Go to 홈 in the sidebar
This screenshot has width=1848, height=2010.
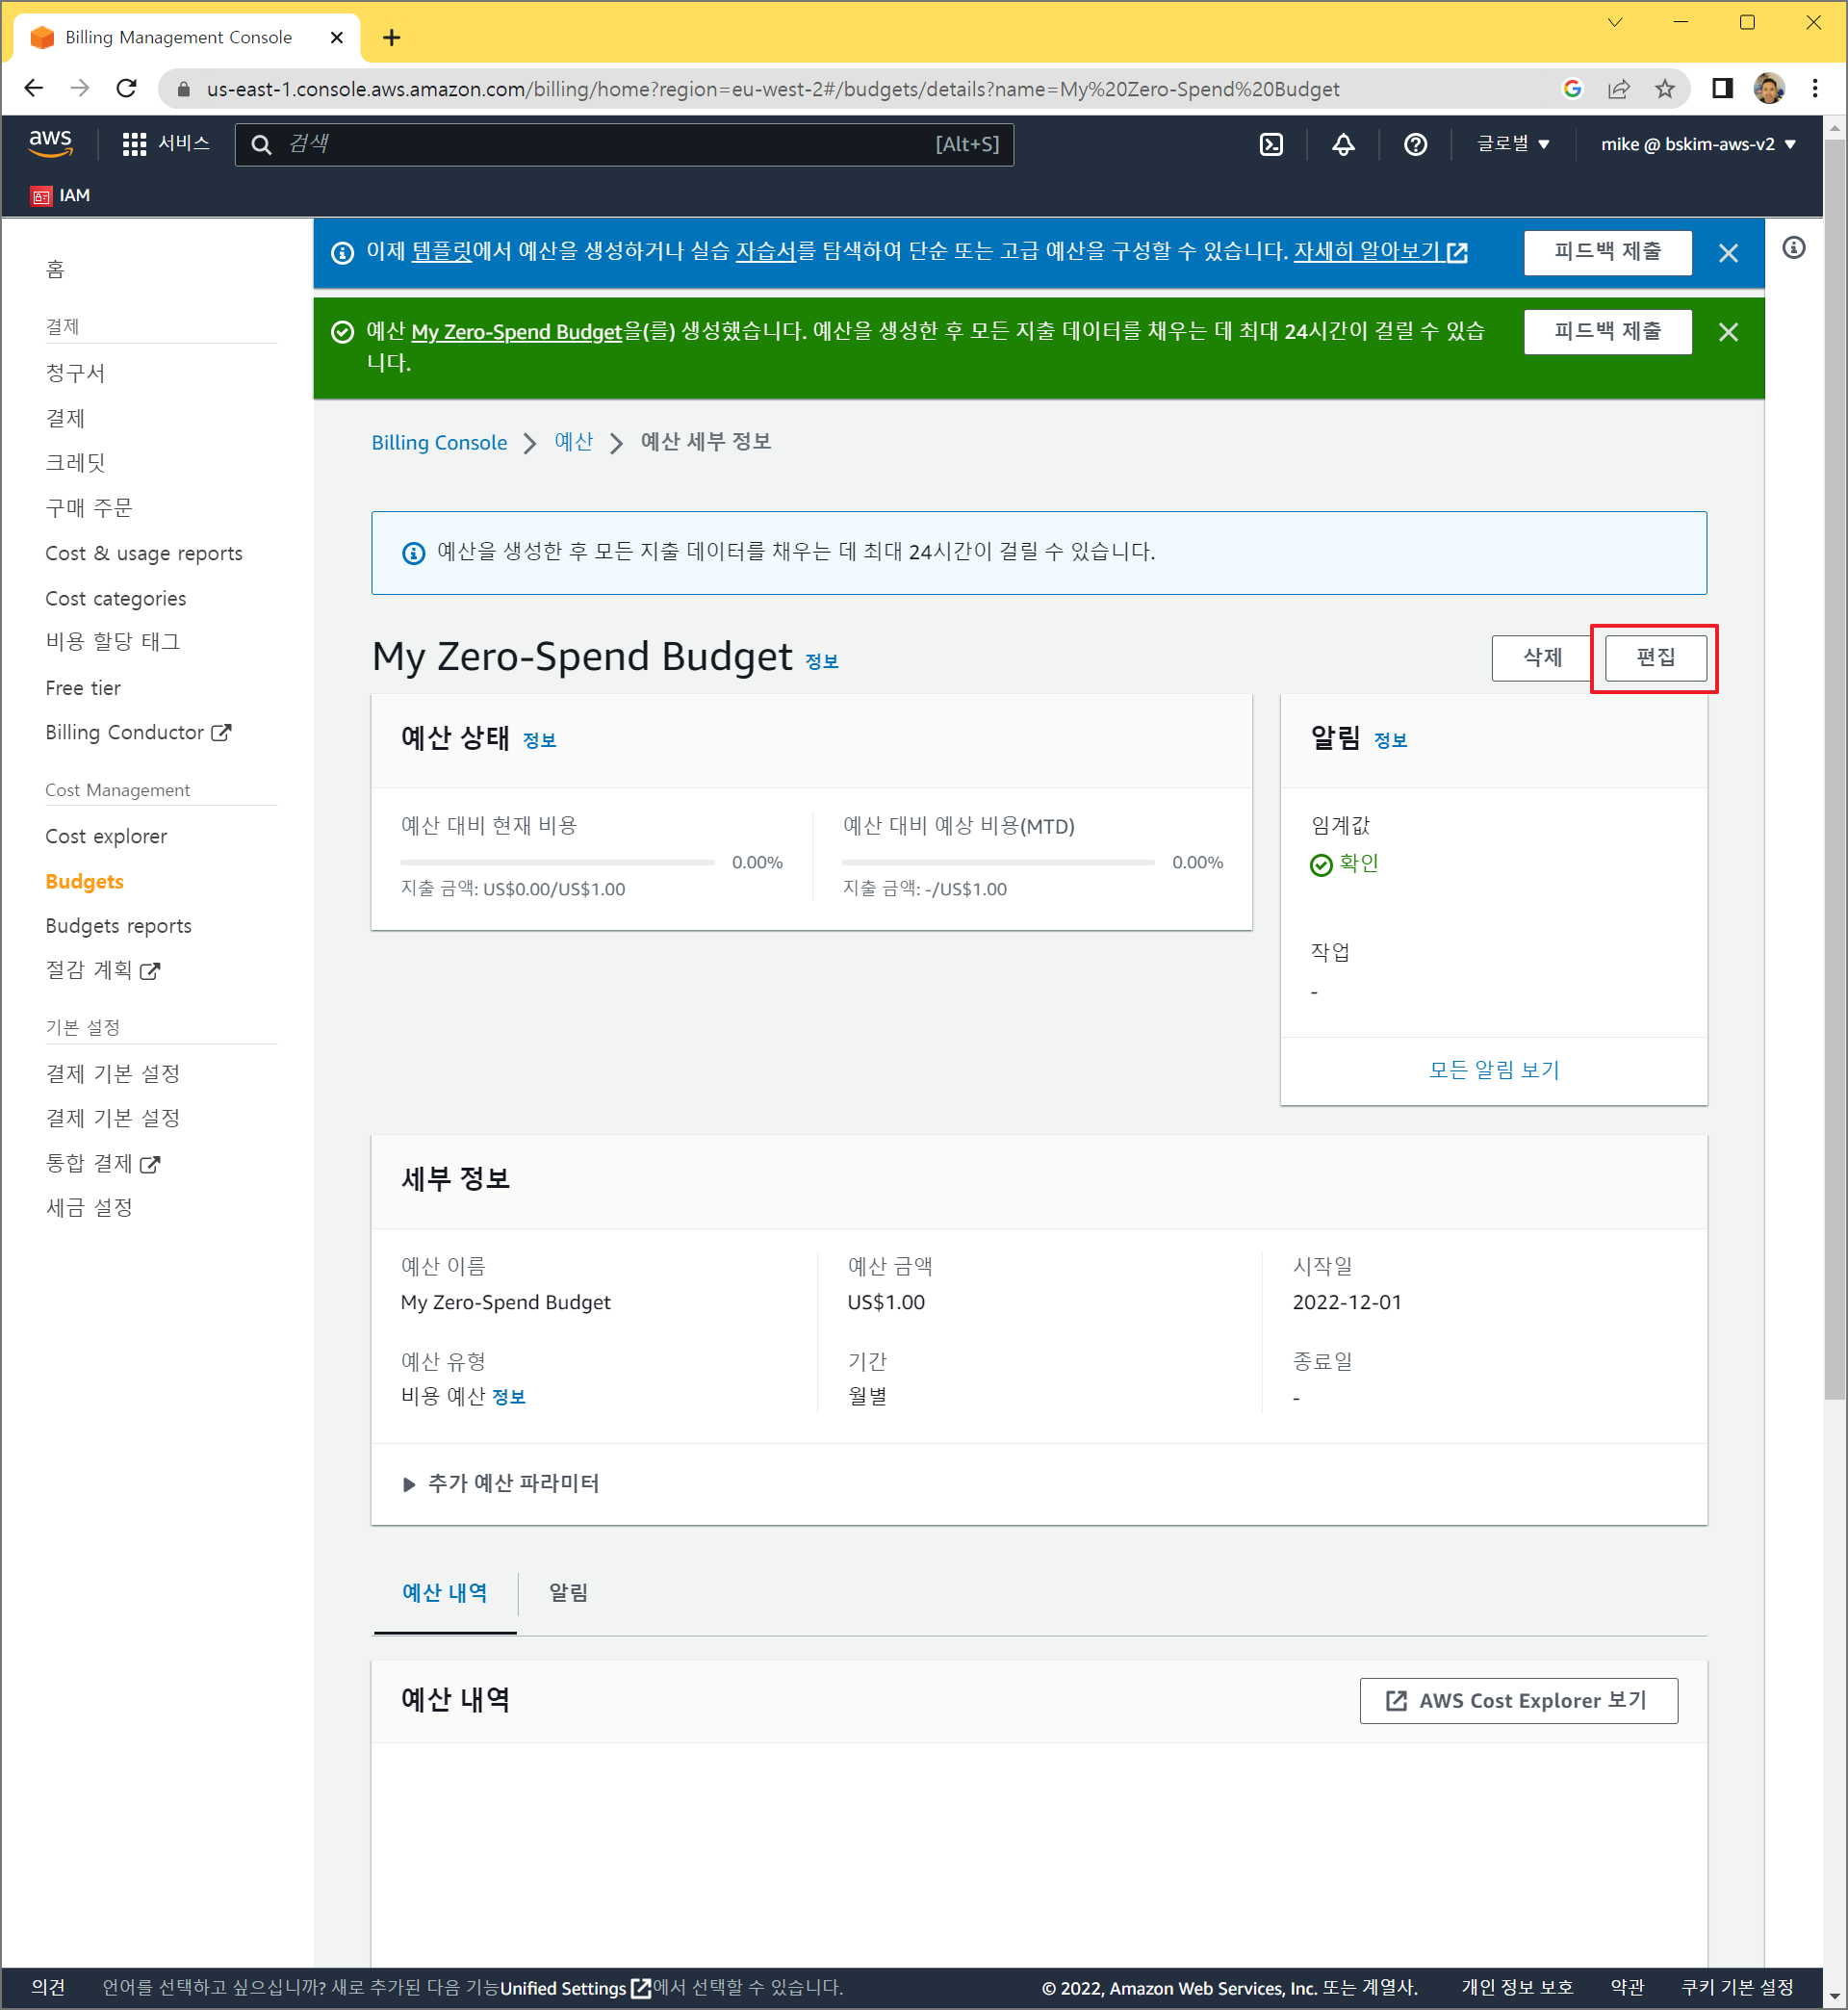[x=55, y=269]
